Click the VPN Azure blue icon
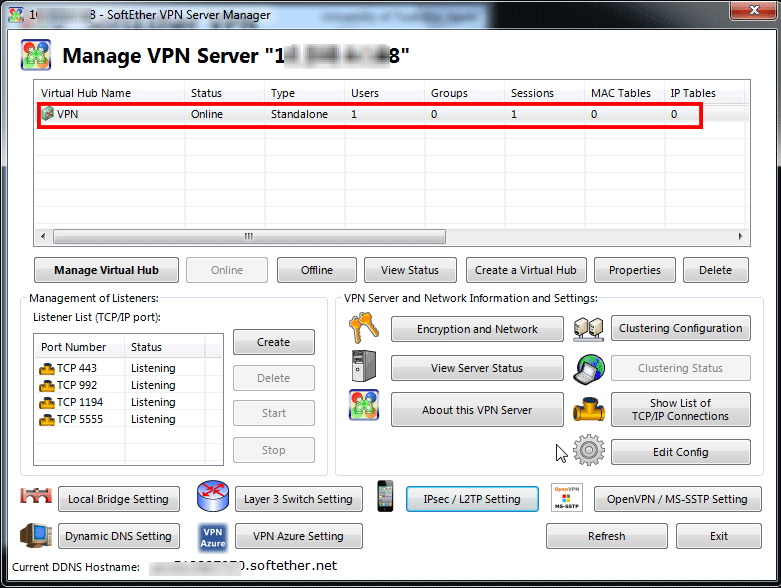 pyautogui.click(x=212, y=536)
